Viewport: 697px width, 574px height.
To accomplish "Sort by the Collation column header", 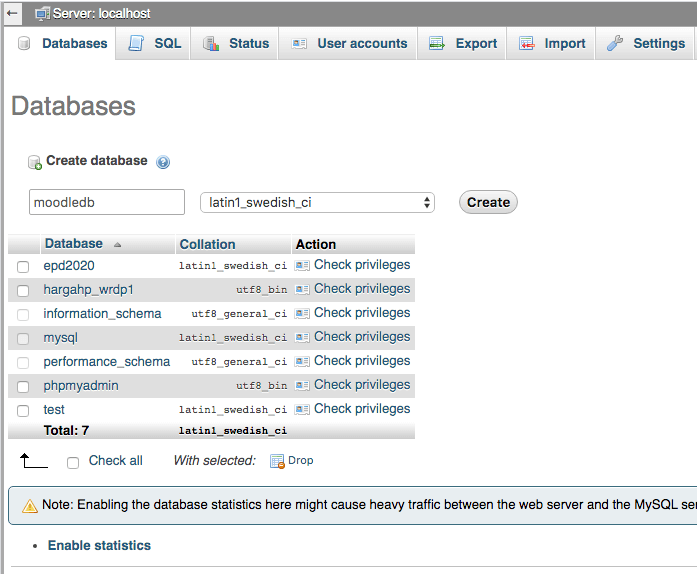I will (207, 244).
